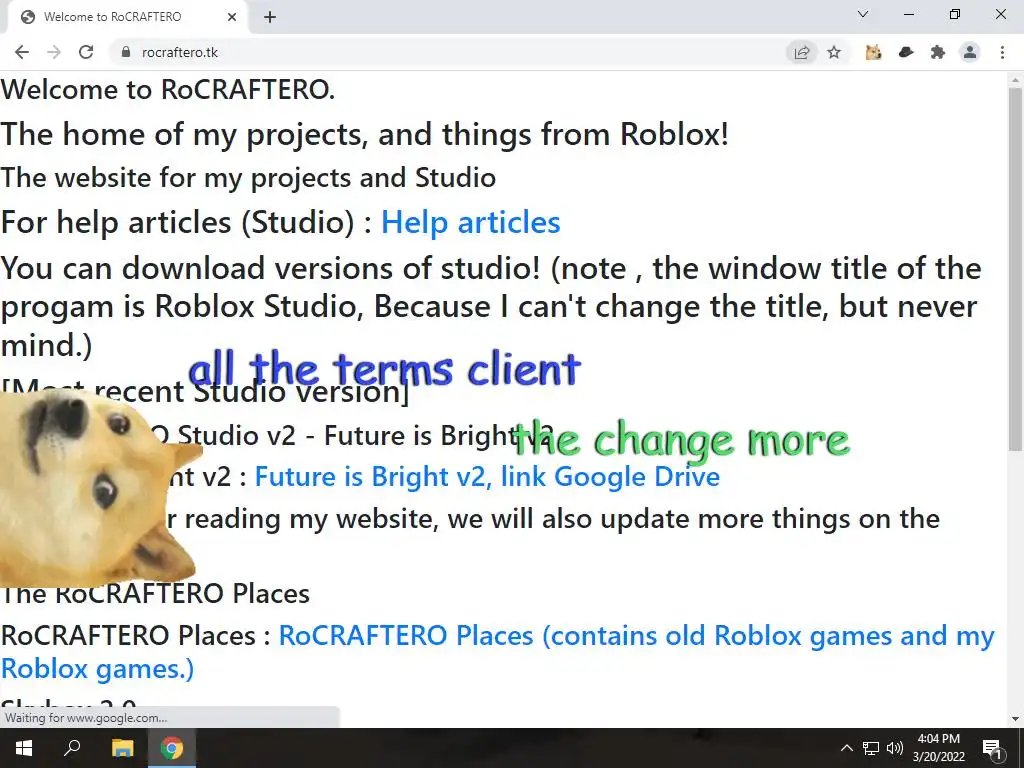Click the 'Welcome to RoCRAFTERO.' heading
This screenshot has height=768, width=1024.
coord(168,89)
